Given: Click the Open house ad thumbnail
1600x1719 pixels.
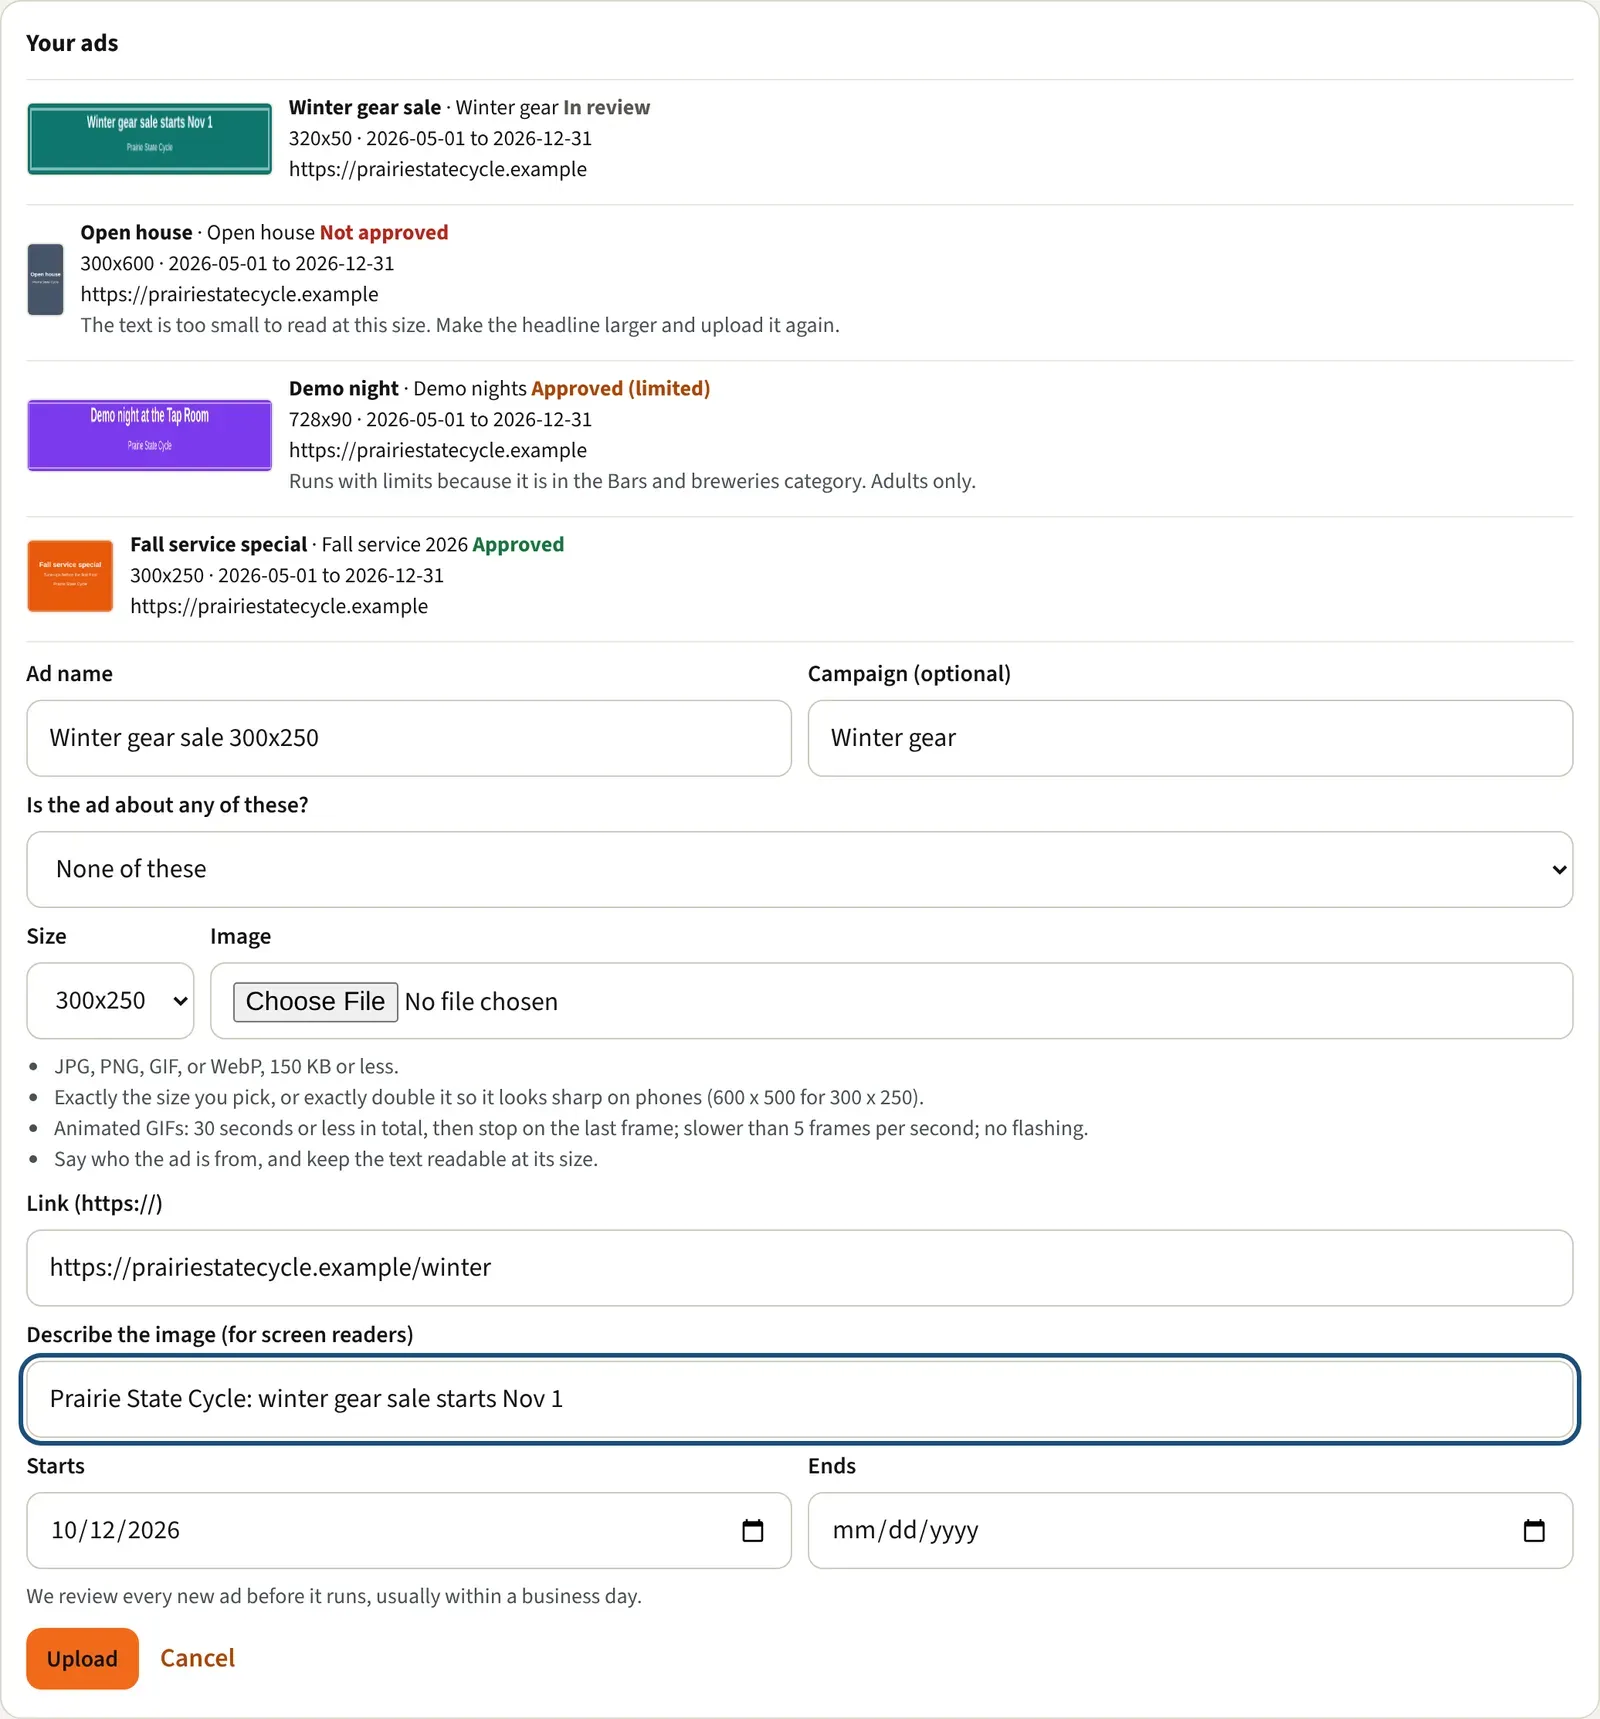Looking at the screenshot, I should coord(45,279).
